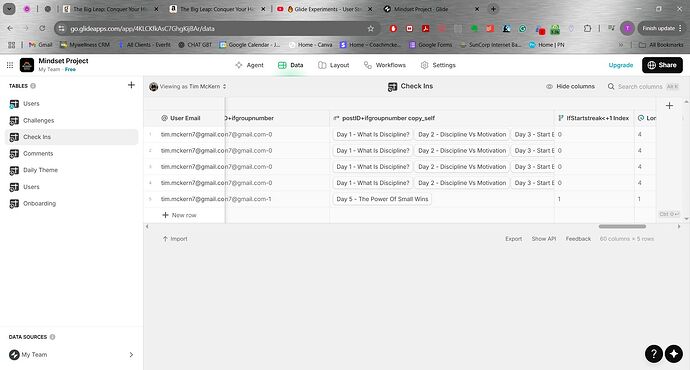
Task: Select the Check Ins table
Action: pyautogui.click(x=71, y=137)
